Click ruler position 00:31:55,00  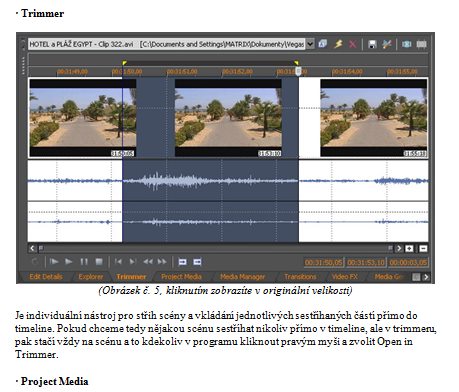click(402, 72)
